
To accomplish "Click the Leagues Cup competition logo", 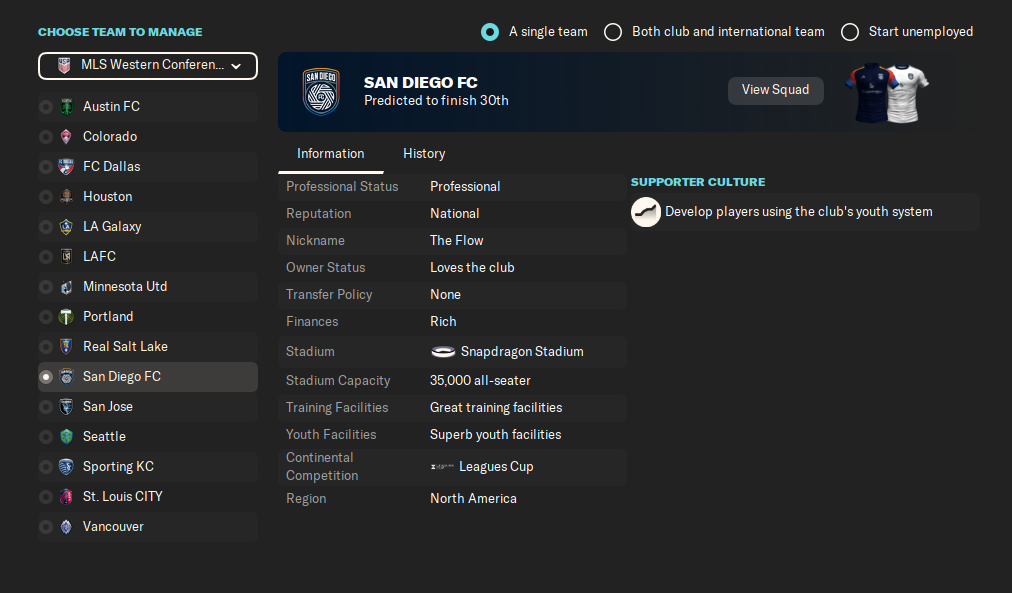I will click(x=442, y=467).
